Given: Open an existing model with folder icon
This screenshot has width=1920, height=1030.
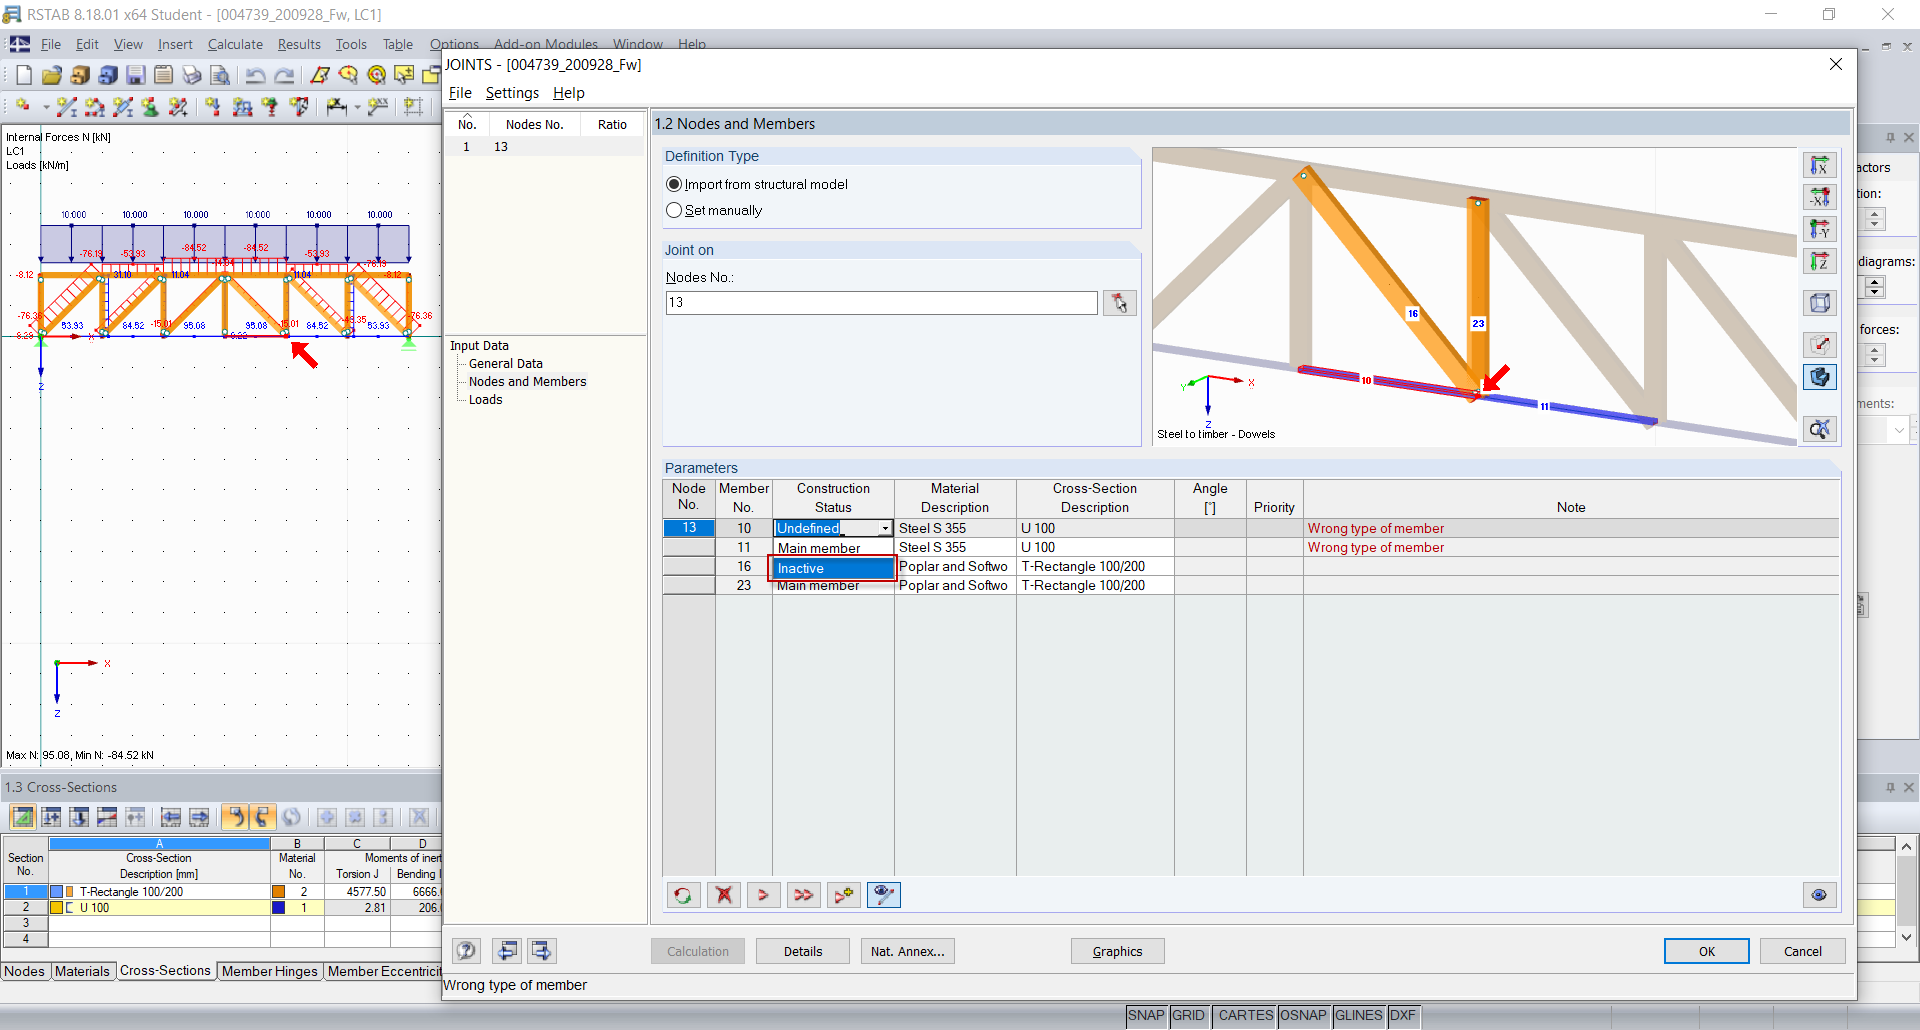Looking at the screenshot, I should 52,75.
